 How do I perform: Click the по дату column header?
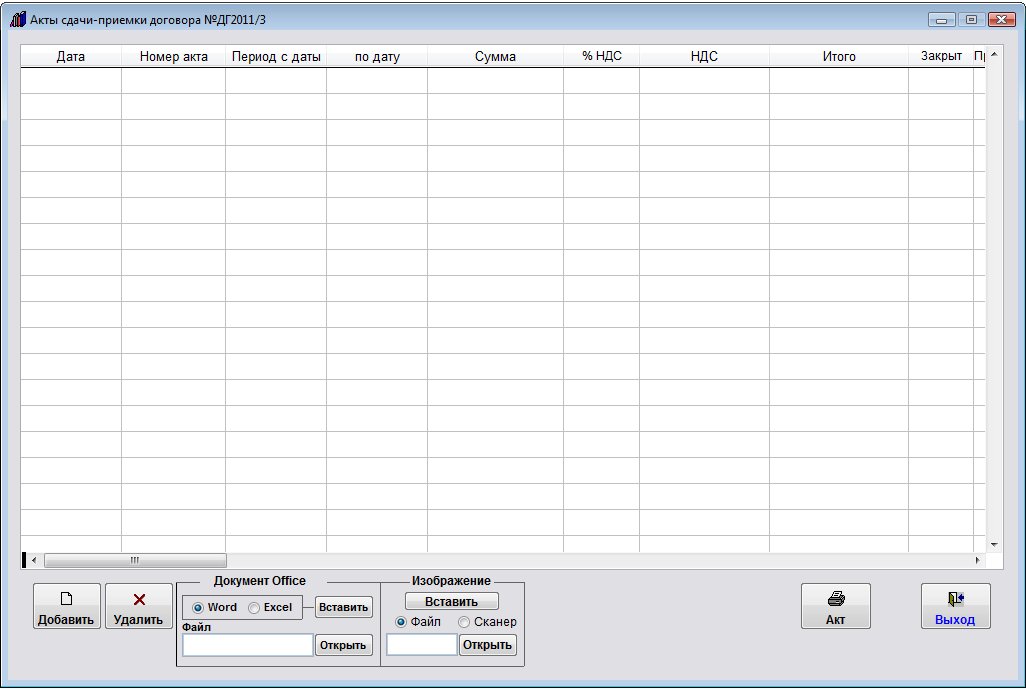click(x=377, y=56)
